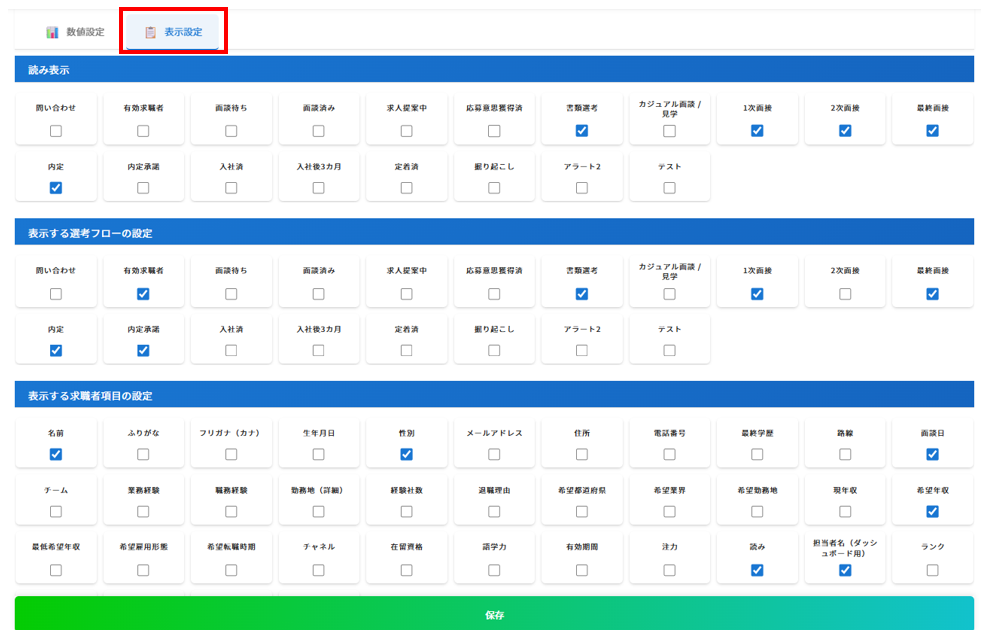
Task: Uncheck 有効求職者 in 表示する選考フローの設定
Action: pyautogui.click(x=143, y=294)
